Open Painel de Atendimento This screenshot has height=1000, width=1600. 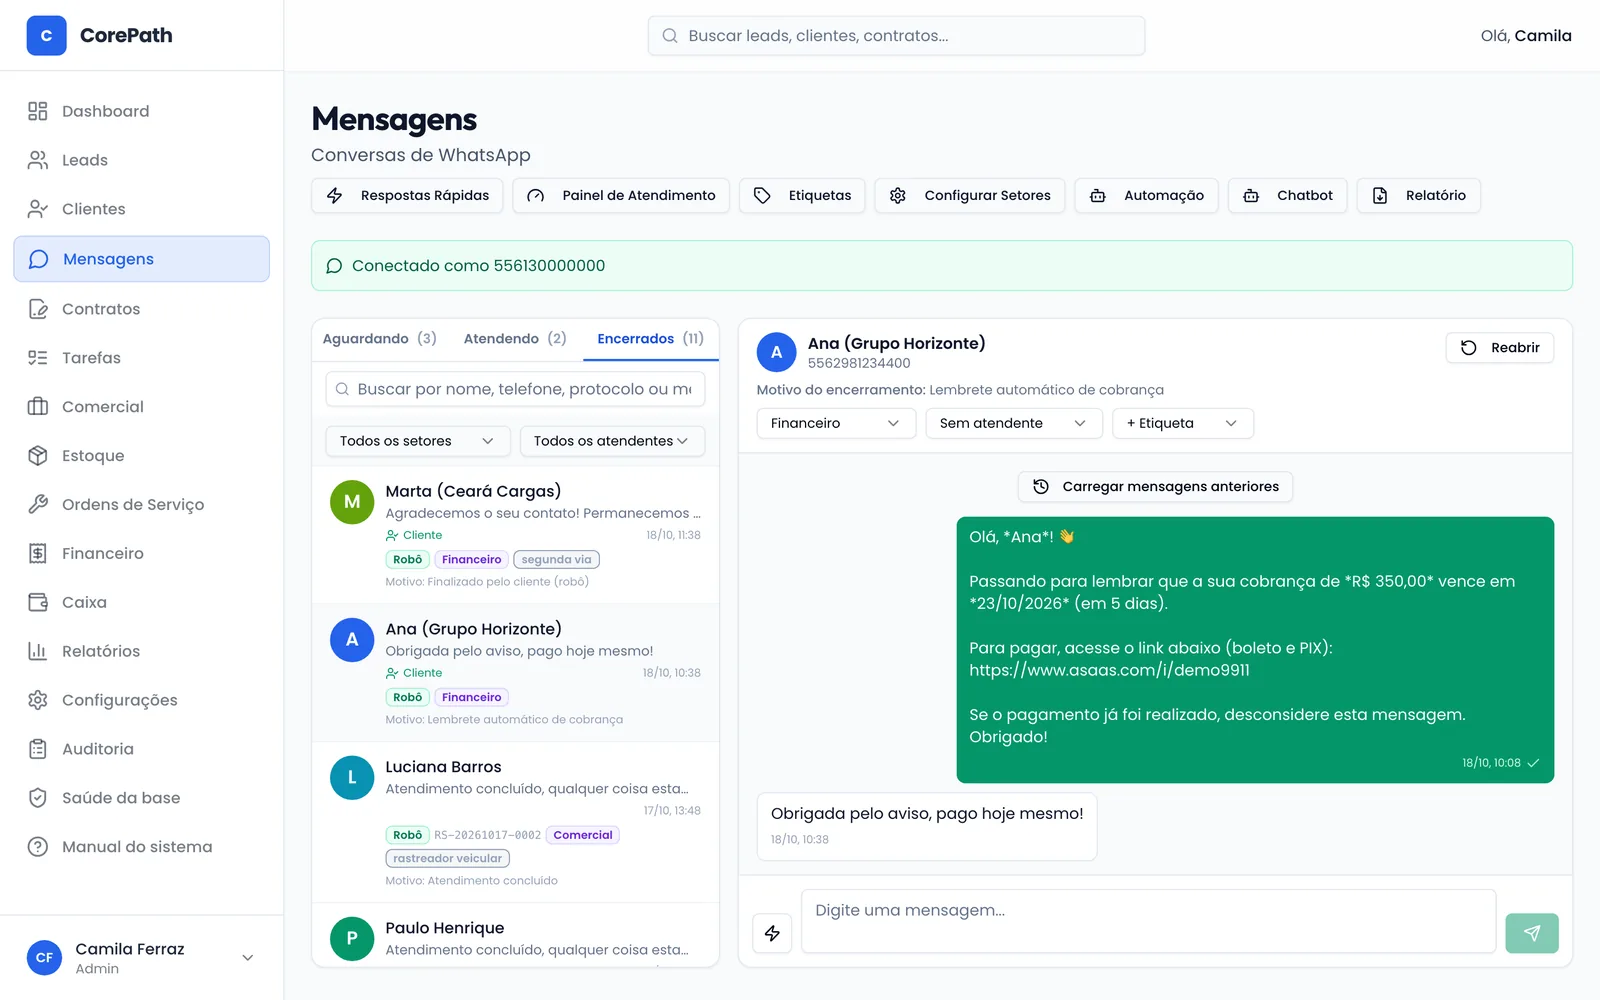(621, 196)
